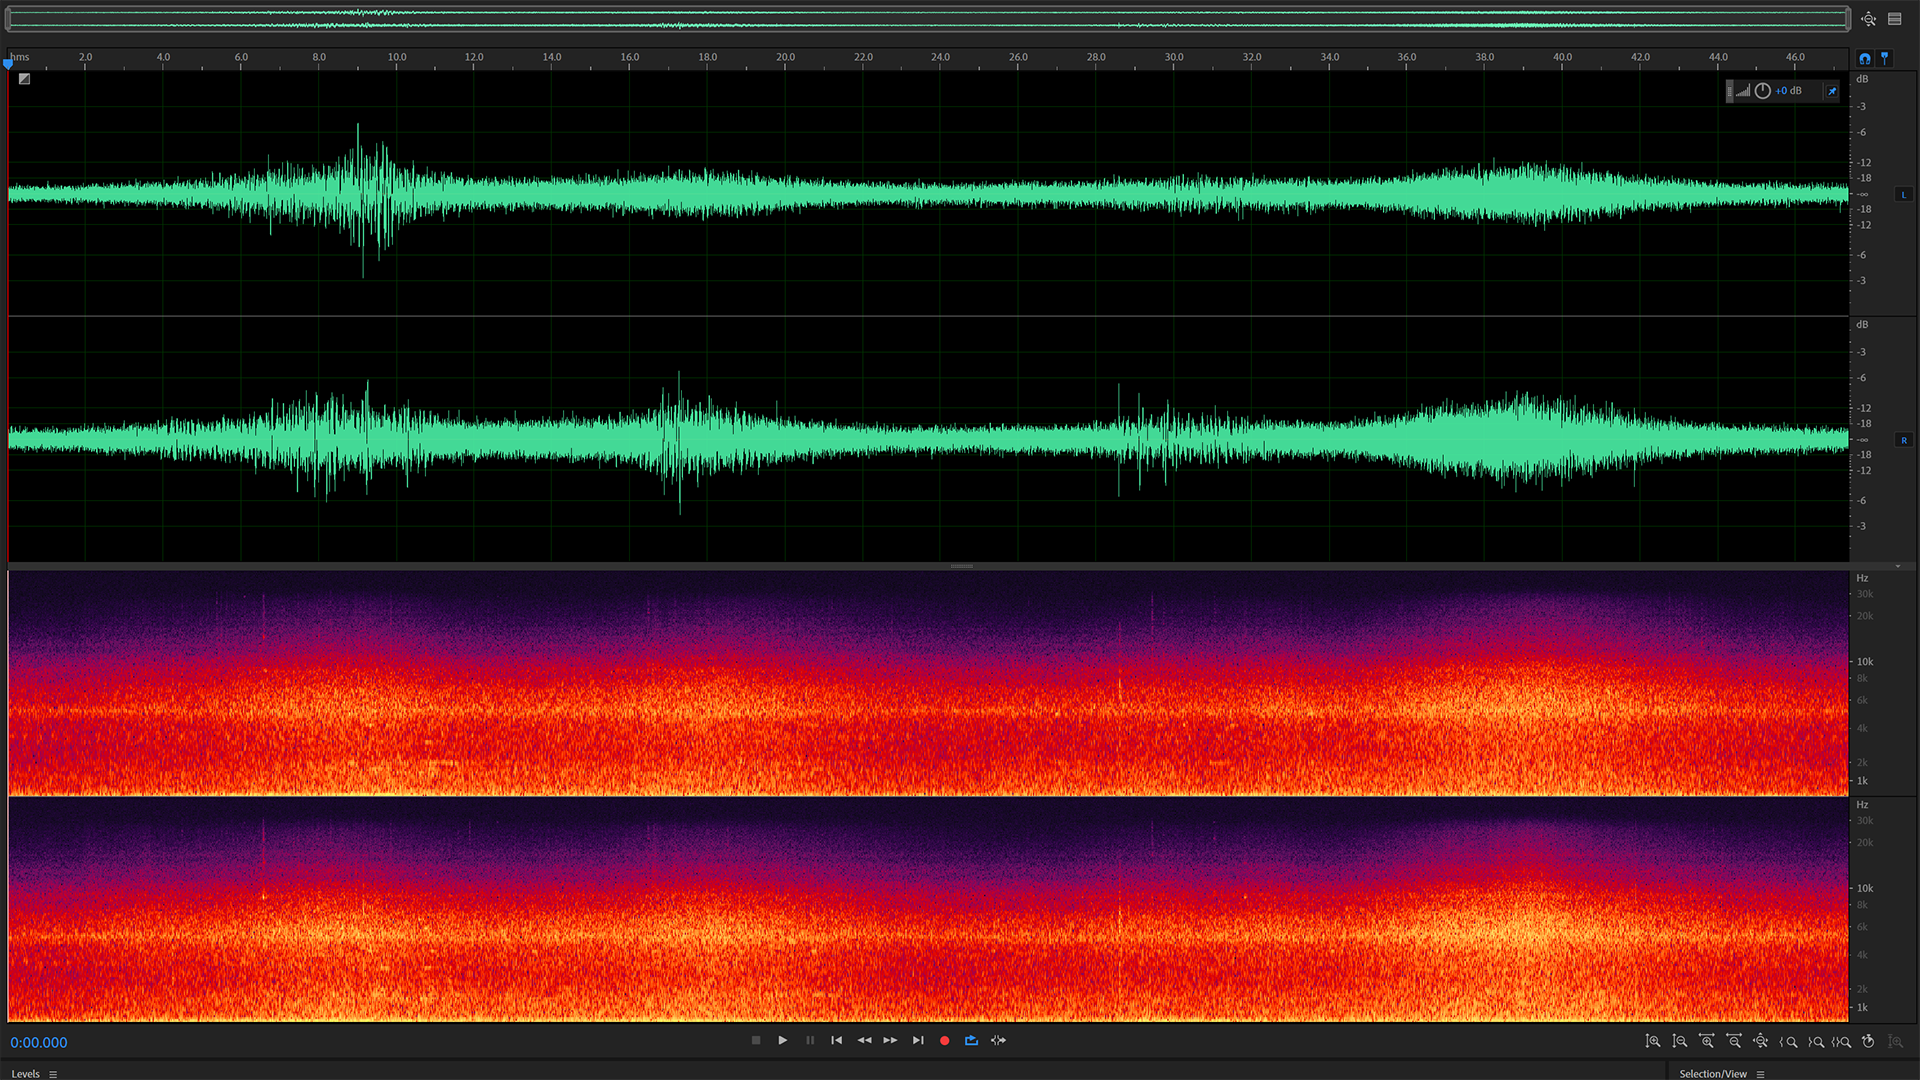Click the waveform/spectral divider handle
The width and height of the screenshot is (1920, 1080).
tap(962, 566)
